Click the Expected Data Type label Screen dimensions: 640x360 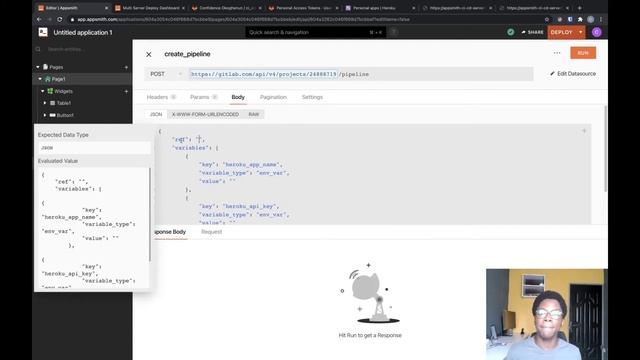tap(63, 135)
